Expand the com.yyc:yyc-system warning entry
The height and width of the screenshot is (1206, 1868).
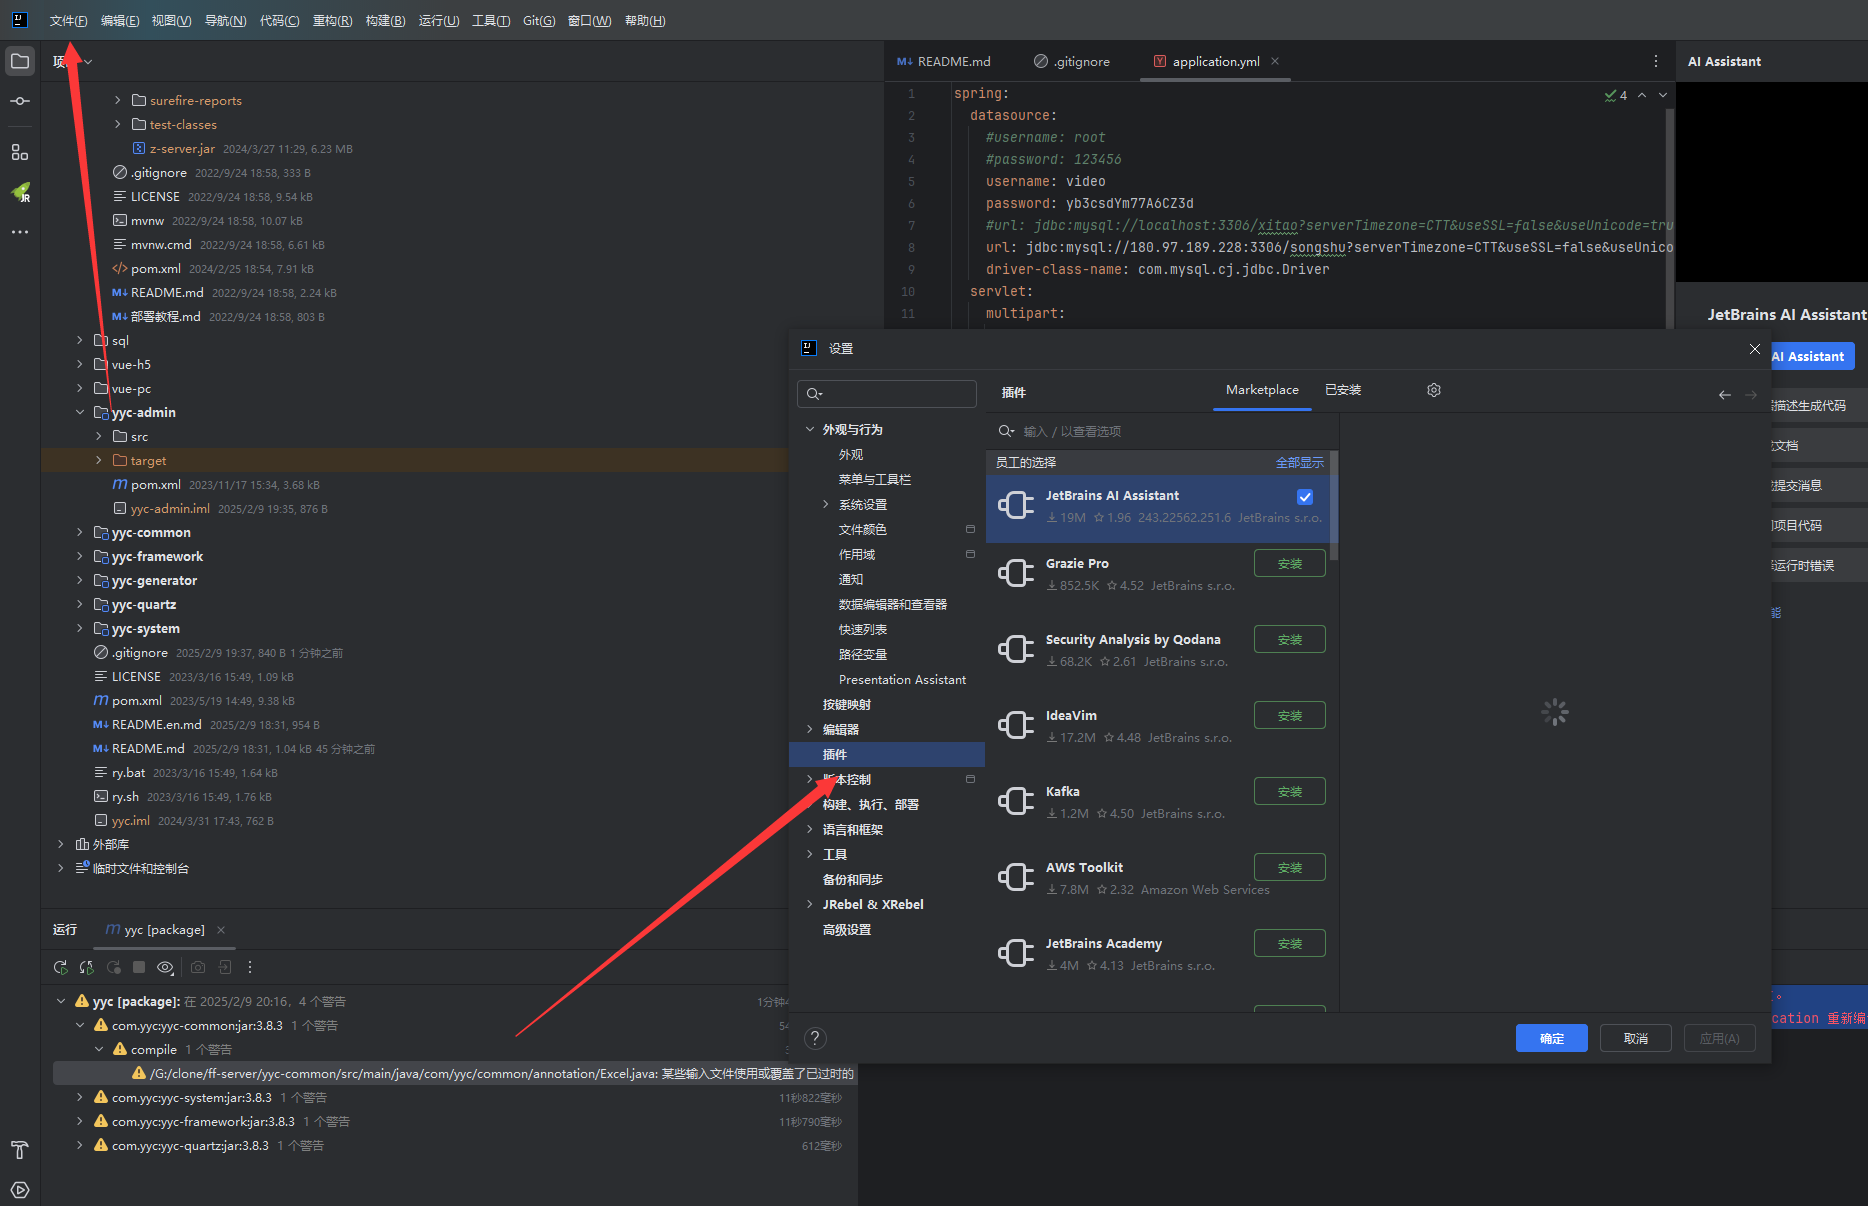pyautogui.click(x=80, y=1097)
